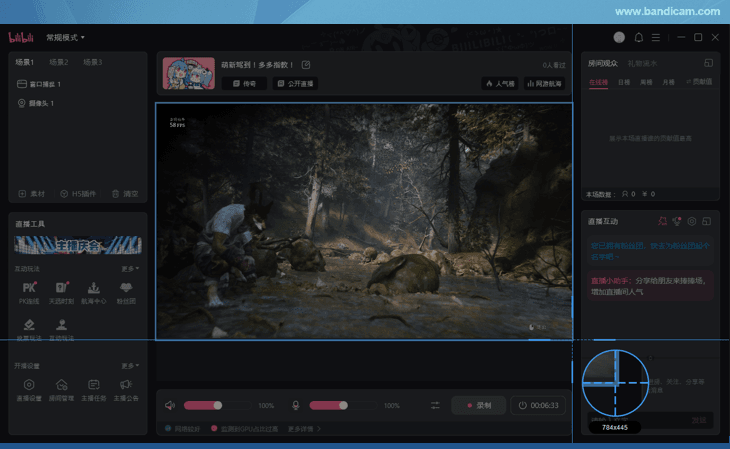Open 房间管理 room management icon
This screenshot has width=730, height=449.
[x=62, y=387]
